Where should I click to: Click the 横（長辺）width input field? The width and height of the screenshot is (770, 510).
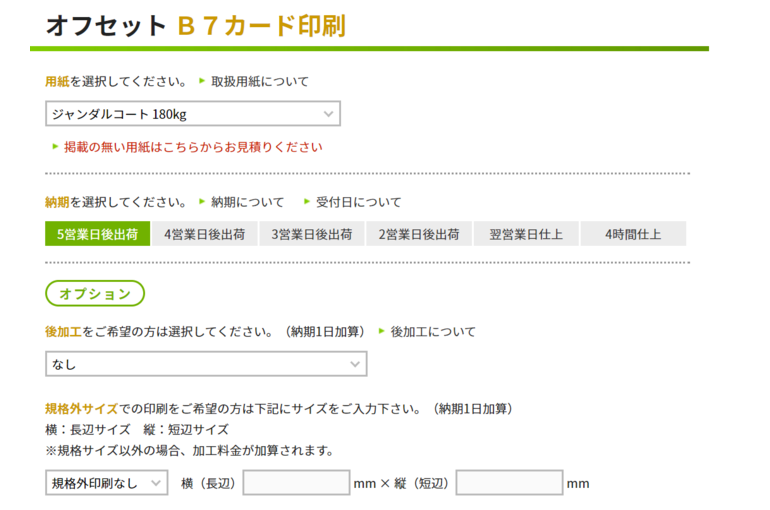pos(296,483)
